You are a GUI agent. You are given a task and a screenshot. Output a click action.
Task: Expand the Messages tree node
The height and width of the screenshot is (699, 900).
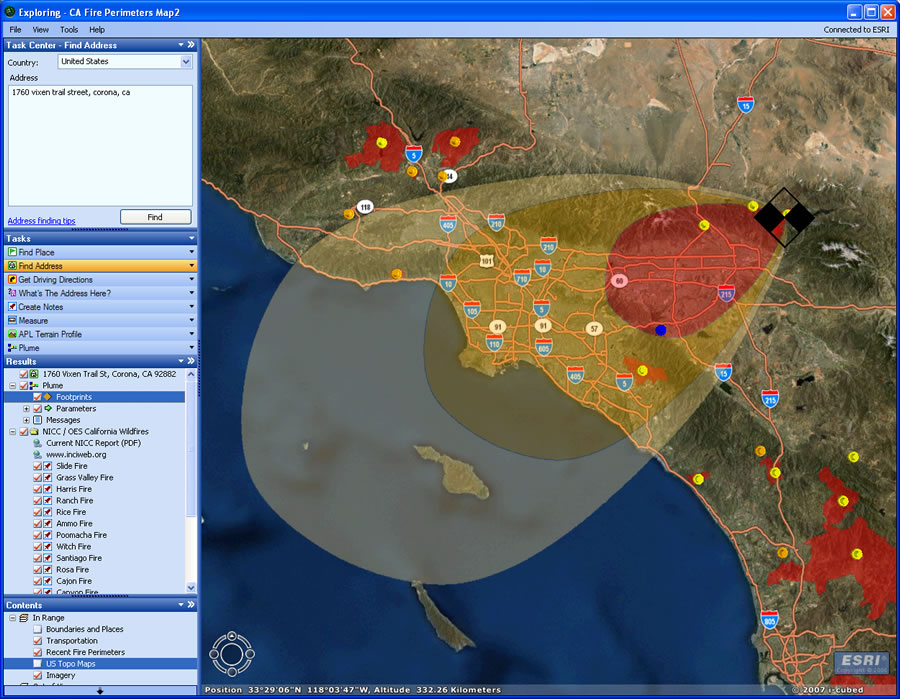coord(26,420)
